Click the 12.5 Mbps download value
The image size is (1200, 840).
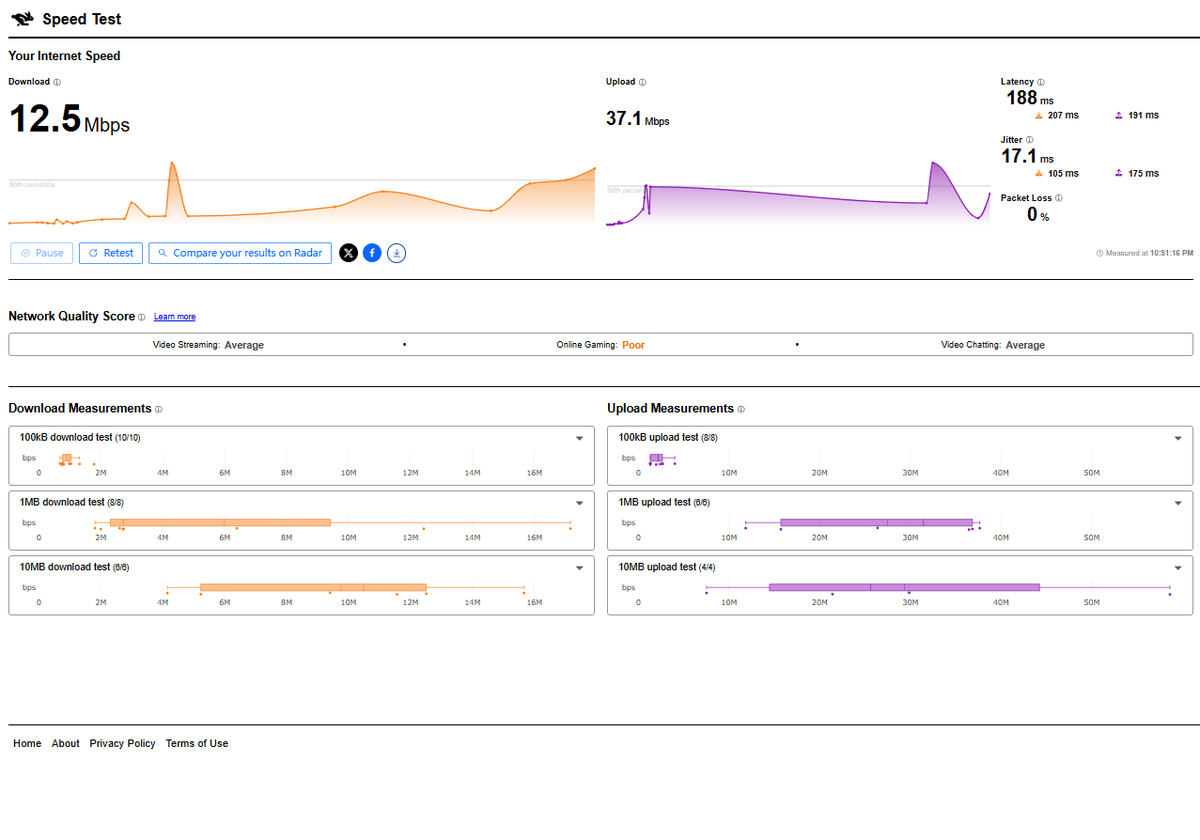pyautogui.click(x=69, y=119)
